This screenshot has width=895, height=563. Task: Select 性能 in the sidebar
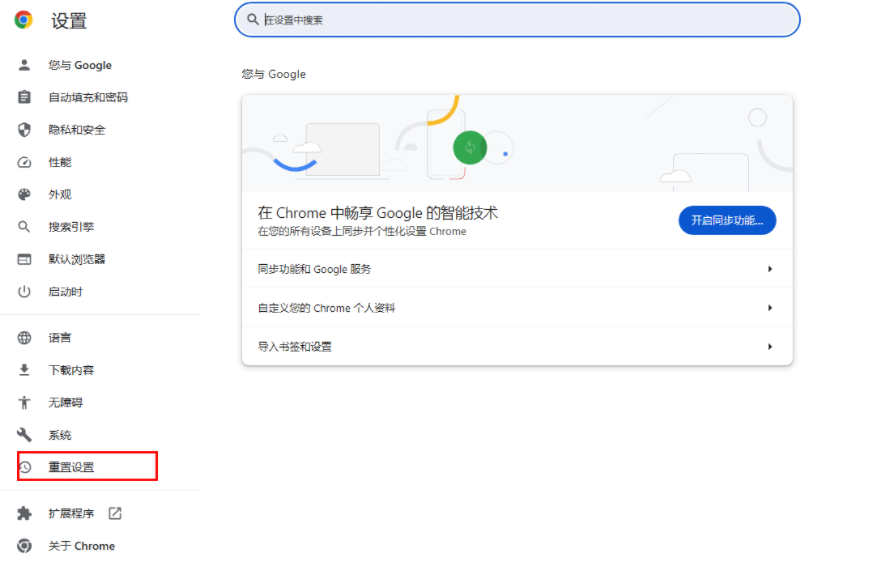(x=60, y=162)
